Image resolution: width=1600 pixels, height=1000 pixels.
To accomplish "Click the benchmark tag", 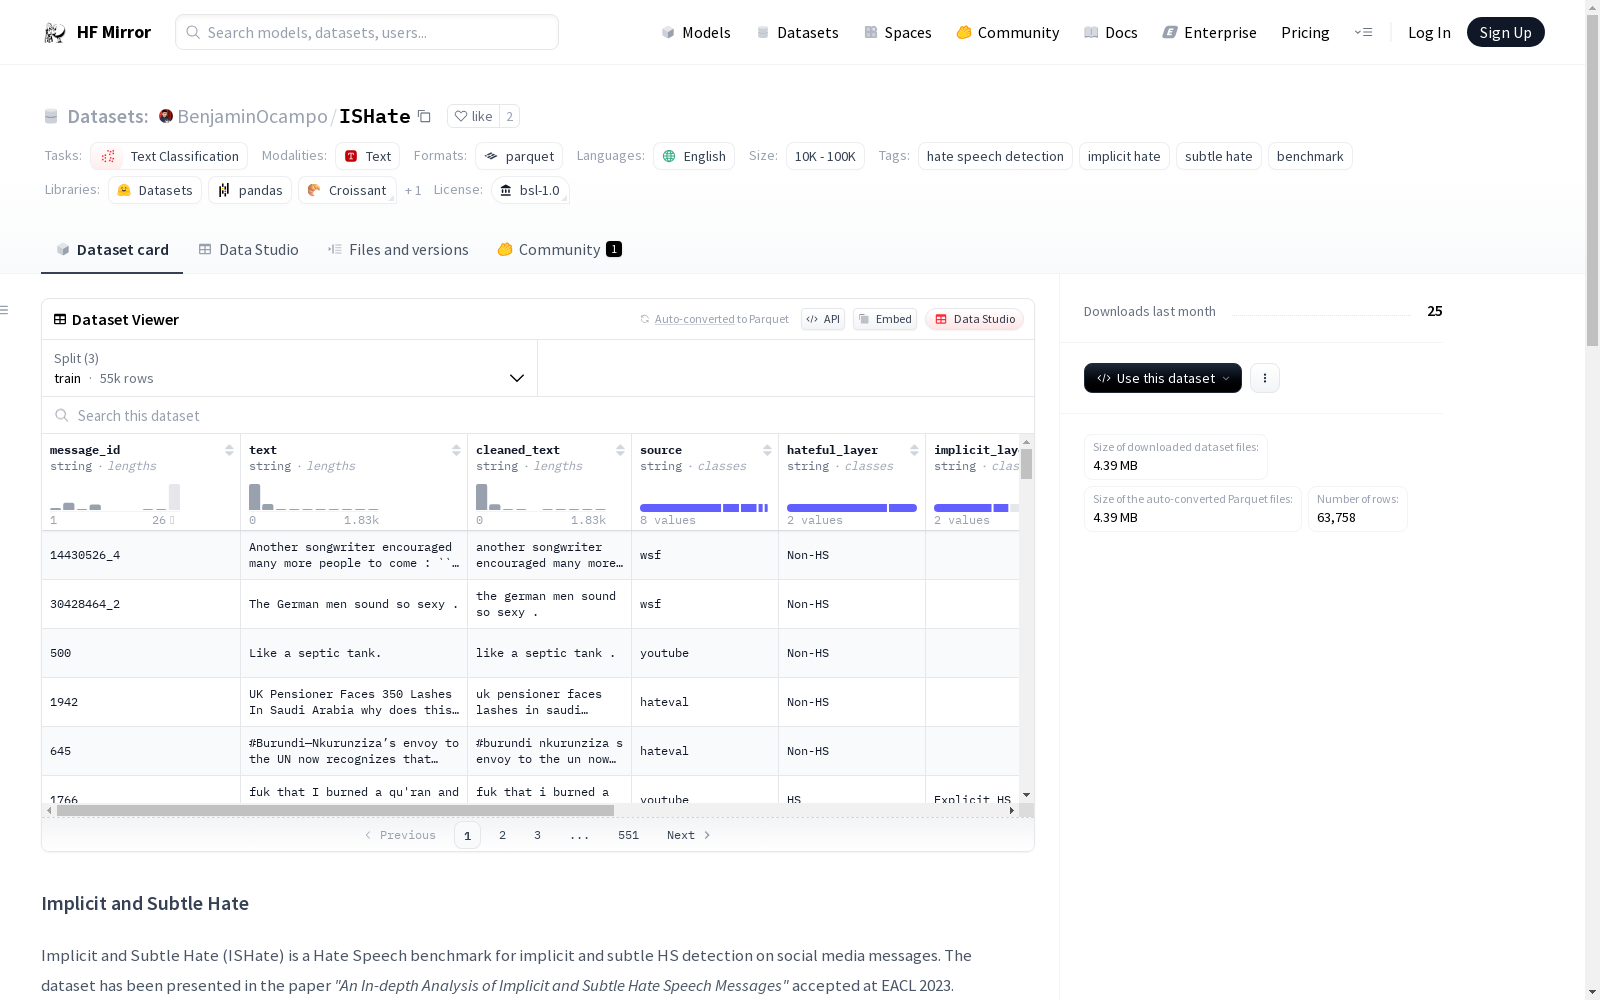I will click(1310, 156).
